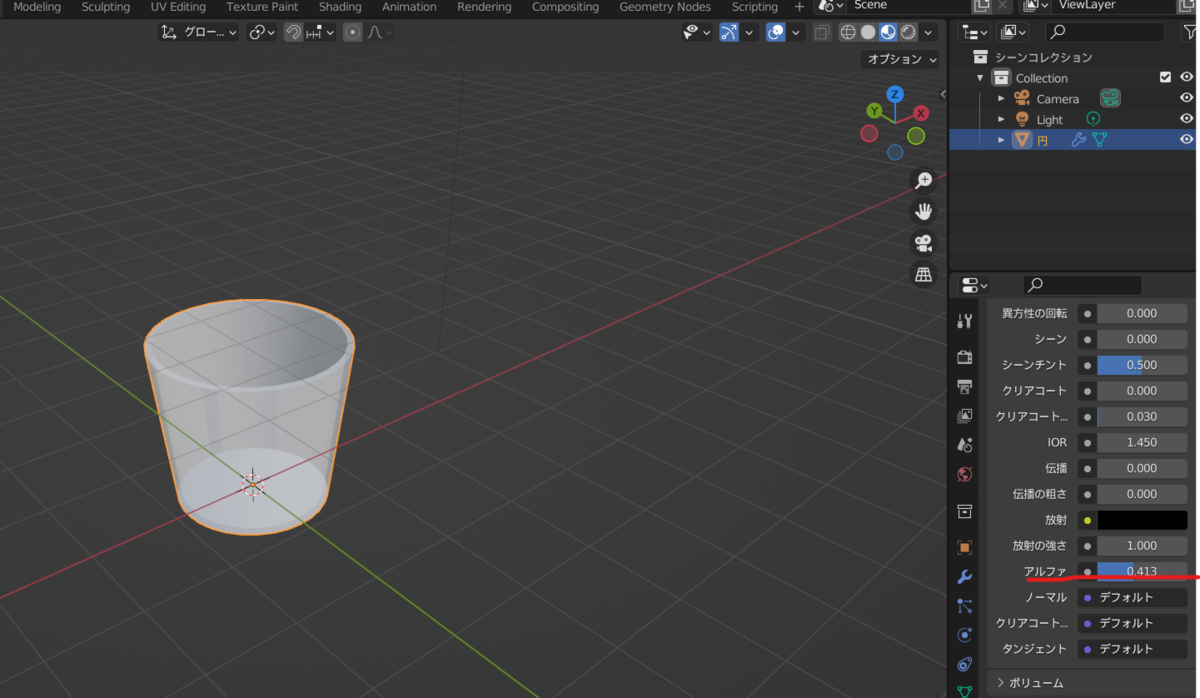Click the Z axis on navigation gizmo
The width and height of the screenshot is (1200, 698).
pyautogui.click(x=895, y=94)
